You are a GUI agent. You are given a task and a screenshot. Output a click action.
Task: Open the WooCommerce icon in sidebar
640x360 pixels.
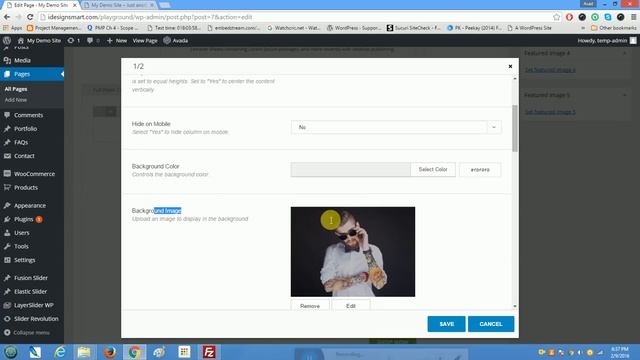click(x=7, y=173)
